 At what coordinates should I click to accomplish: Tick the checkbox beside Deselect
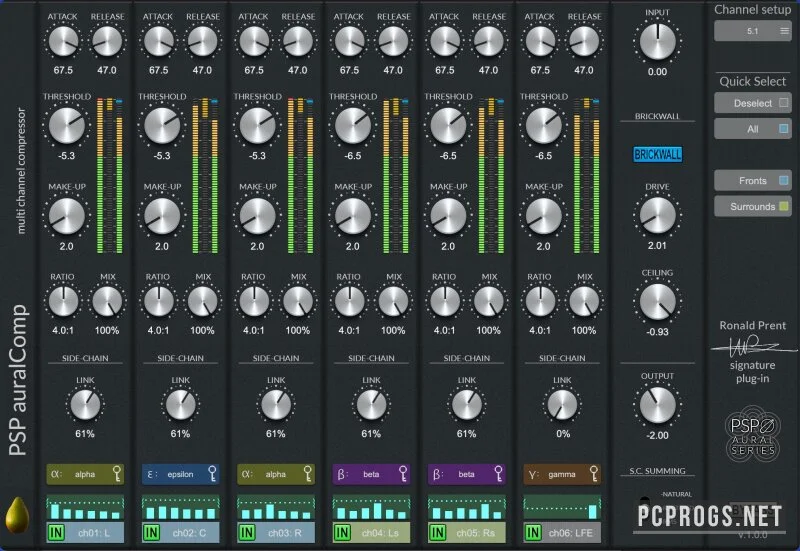(784, 103)
